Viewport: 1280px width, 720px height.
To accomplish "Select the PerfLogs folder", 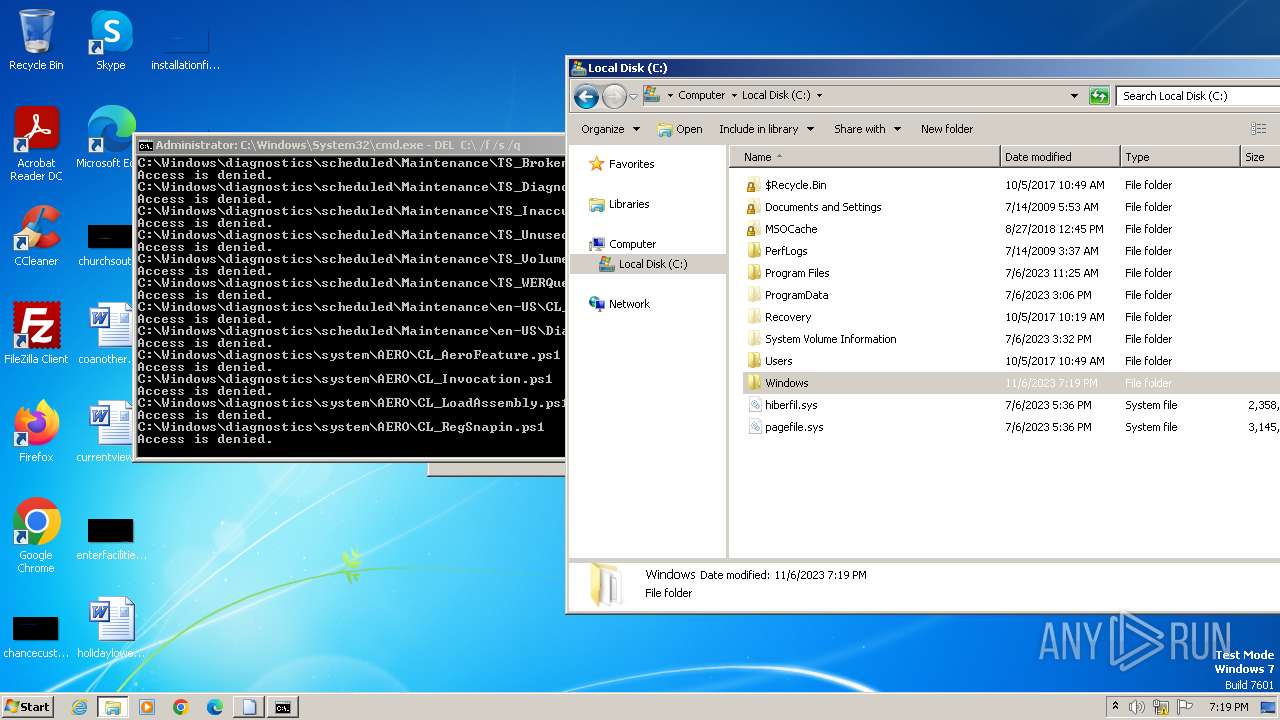I will pos(776,251).
